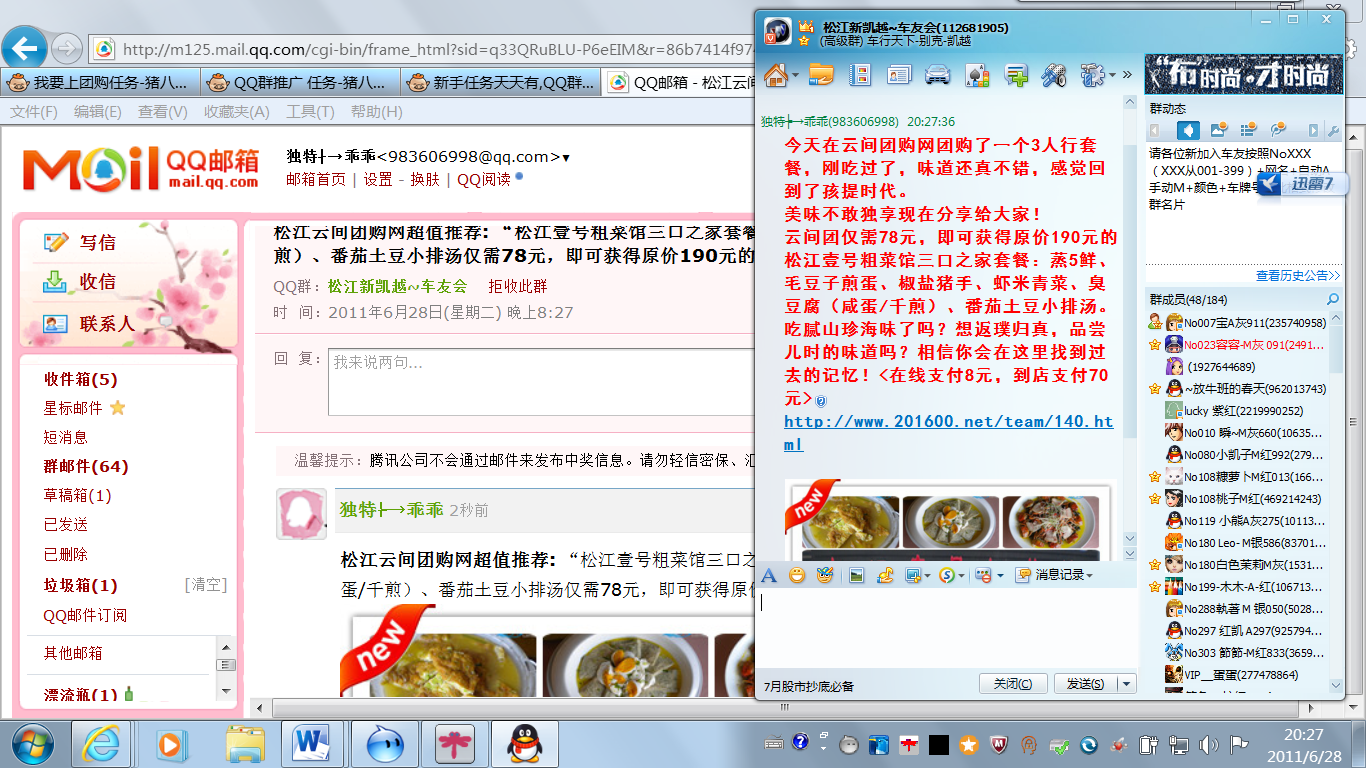Click the 设置 link in mail header
The image size is (1366, 768).
tap(378, 179)
